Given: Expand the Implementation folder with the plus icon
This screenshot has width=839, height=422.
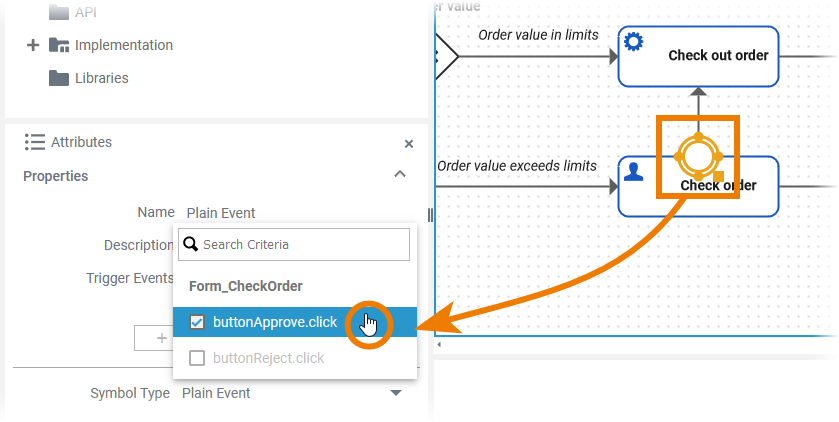Looking at the screenshot, I should (x=32, y=45).
